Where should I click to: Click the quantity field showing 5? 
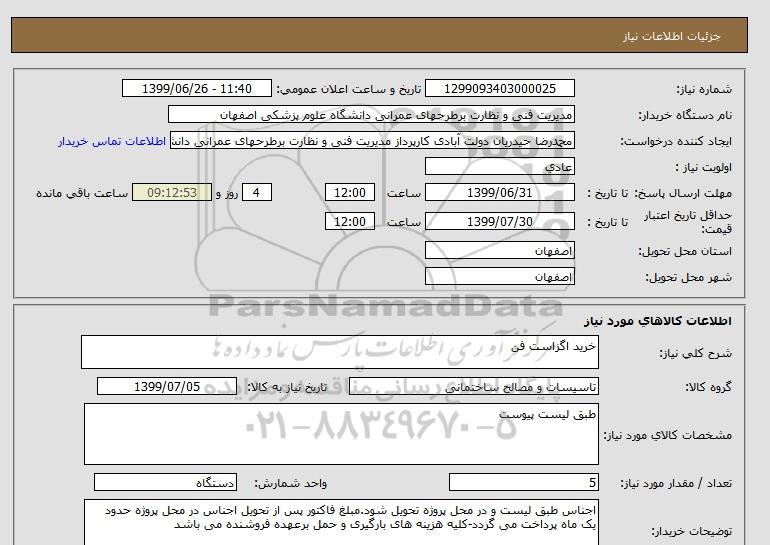pos(523,482)
